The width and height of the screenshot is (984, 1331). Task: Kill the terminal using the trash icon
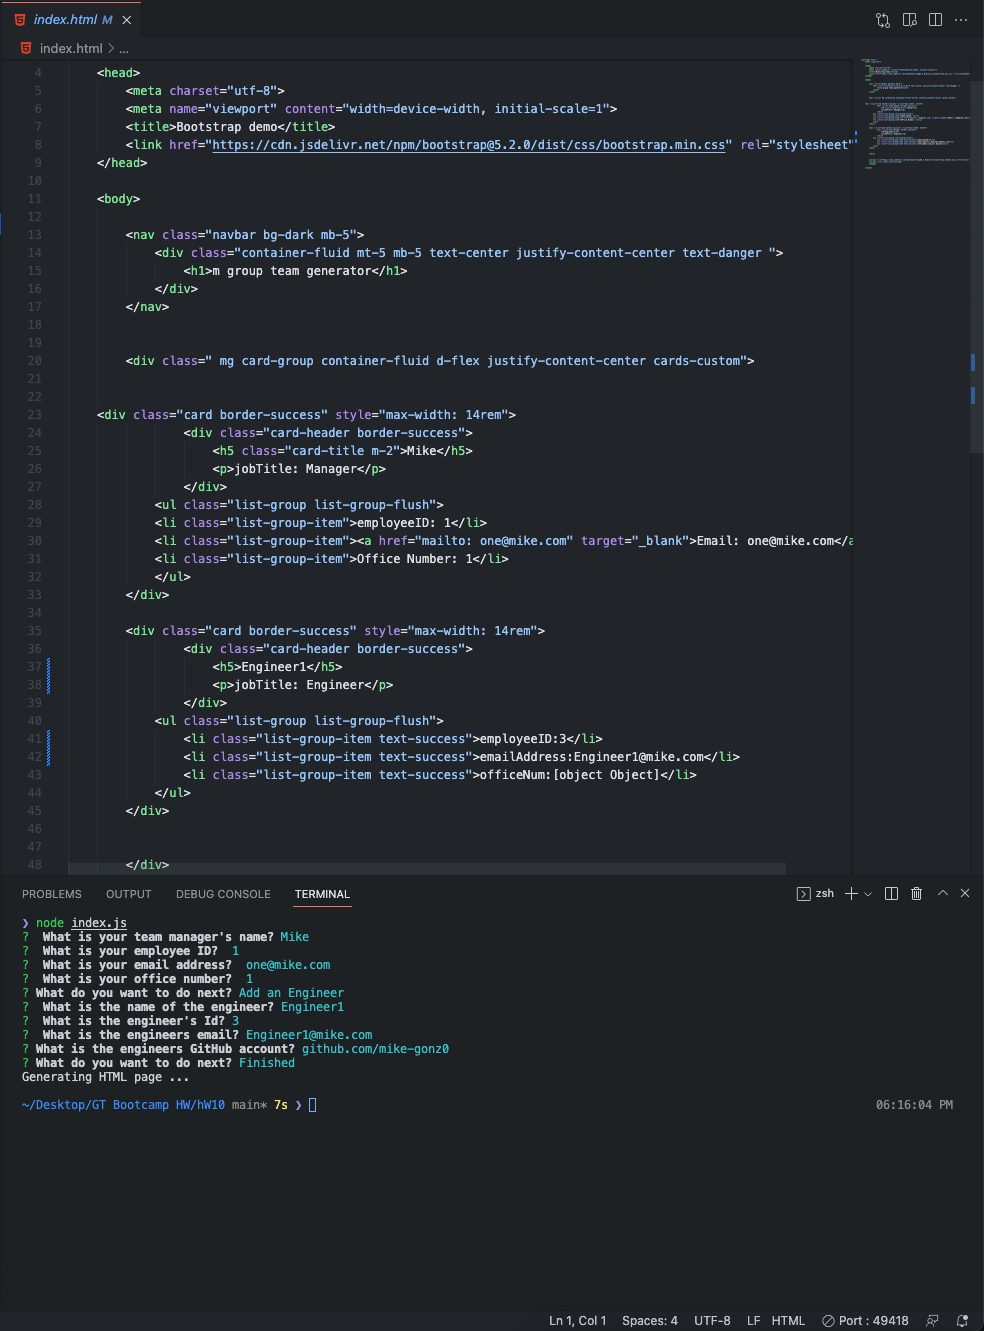(x=916, y=893)
